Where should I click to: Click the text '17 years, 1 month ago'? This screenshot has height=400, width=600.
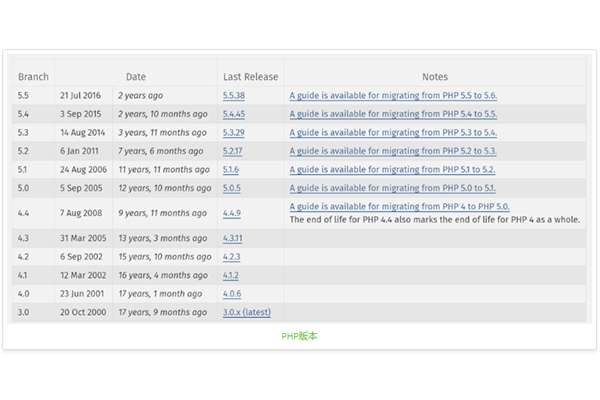[160, 294]
